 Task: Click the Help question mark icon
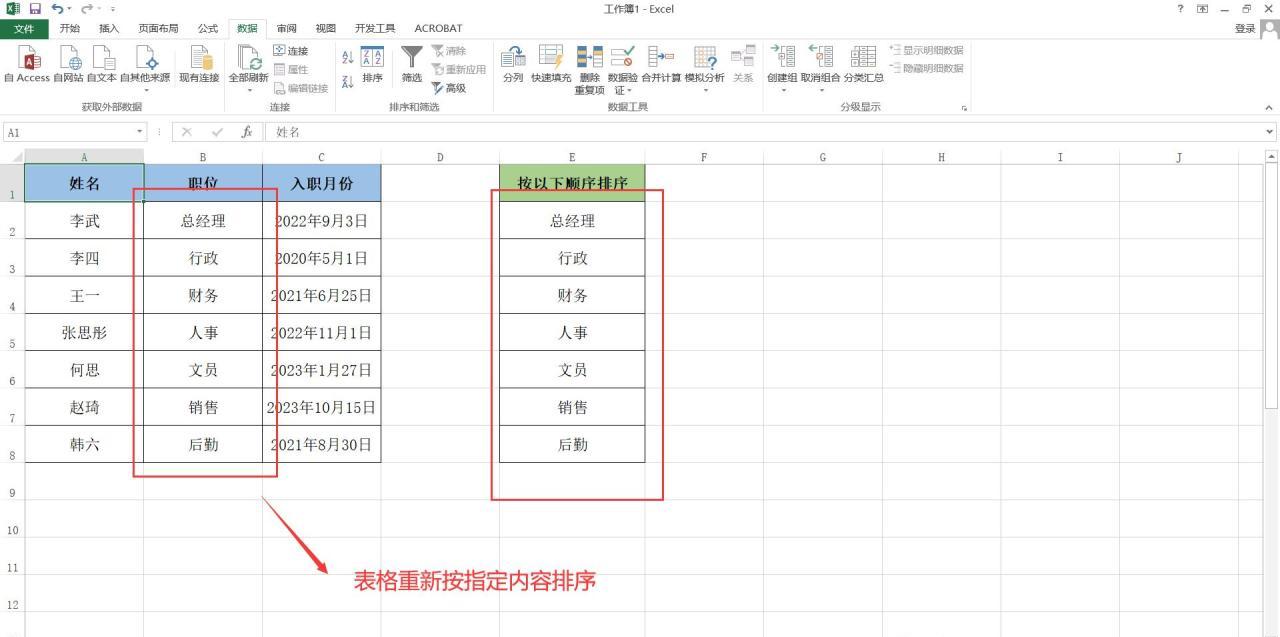click(x=1182, y=9)
